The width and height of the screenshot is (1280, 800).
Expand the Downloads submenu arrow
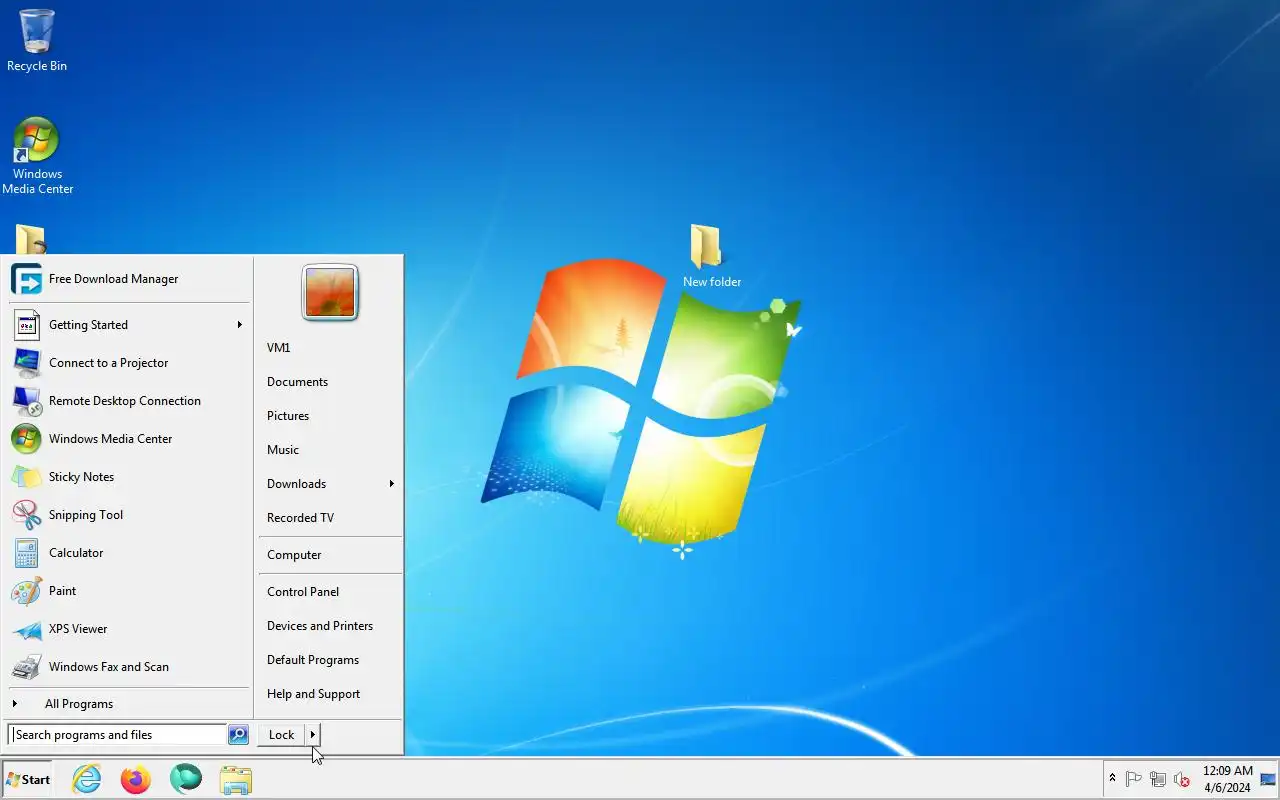click(391, 484)
